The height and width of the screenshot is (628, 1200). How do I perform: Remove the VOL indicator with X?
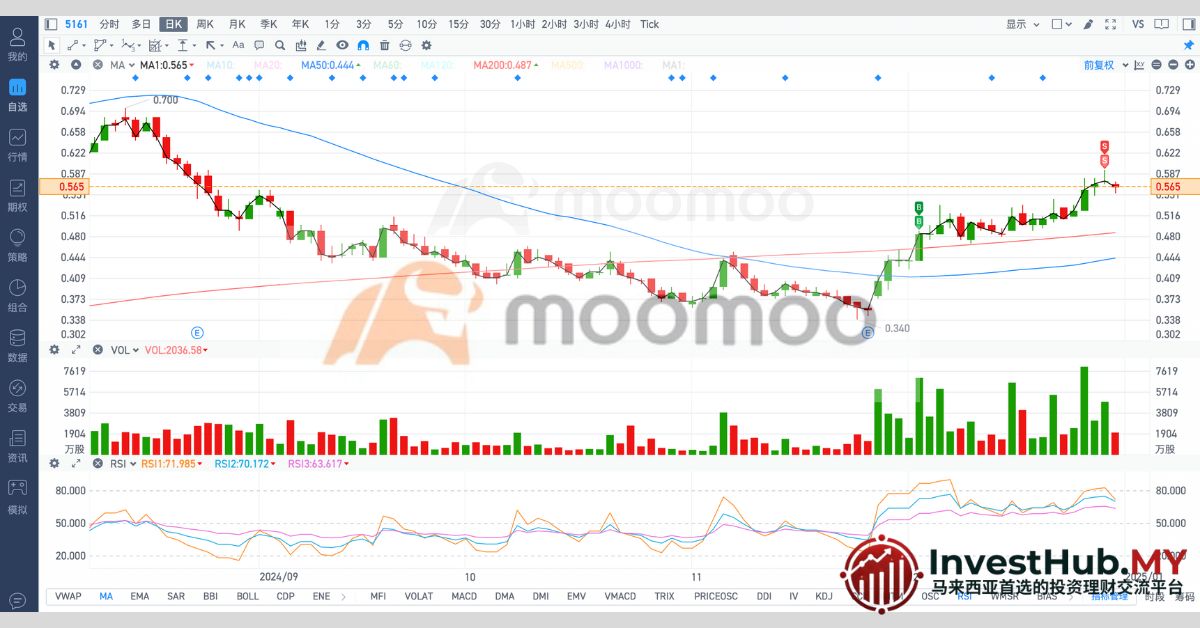(x=97, y=350)
